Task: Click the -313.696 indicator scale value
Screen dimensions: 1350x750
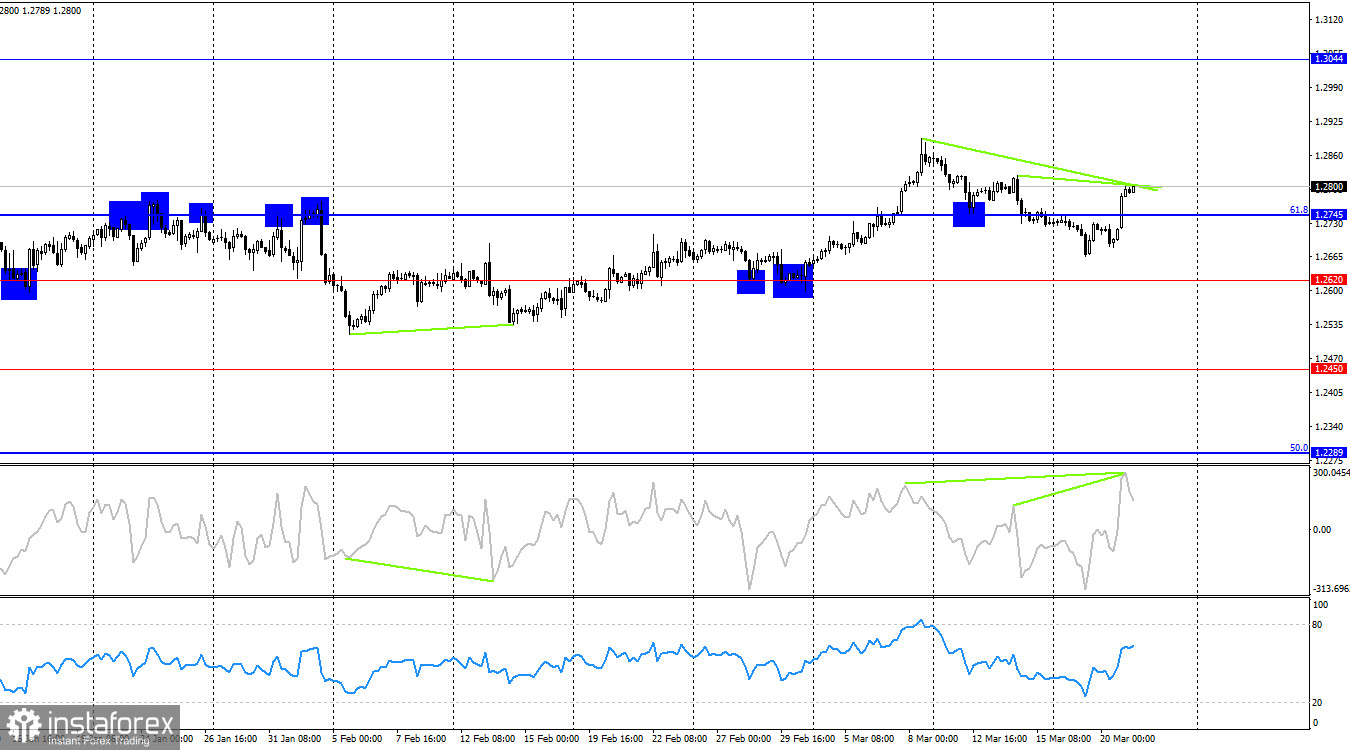Action: click(x=1331, y=588)
